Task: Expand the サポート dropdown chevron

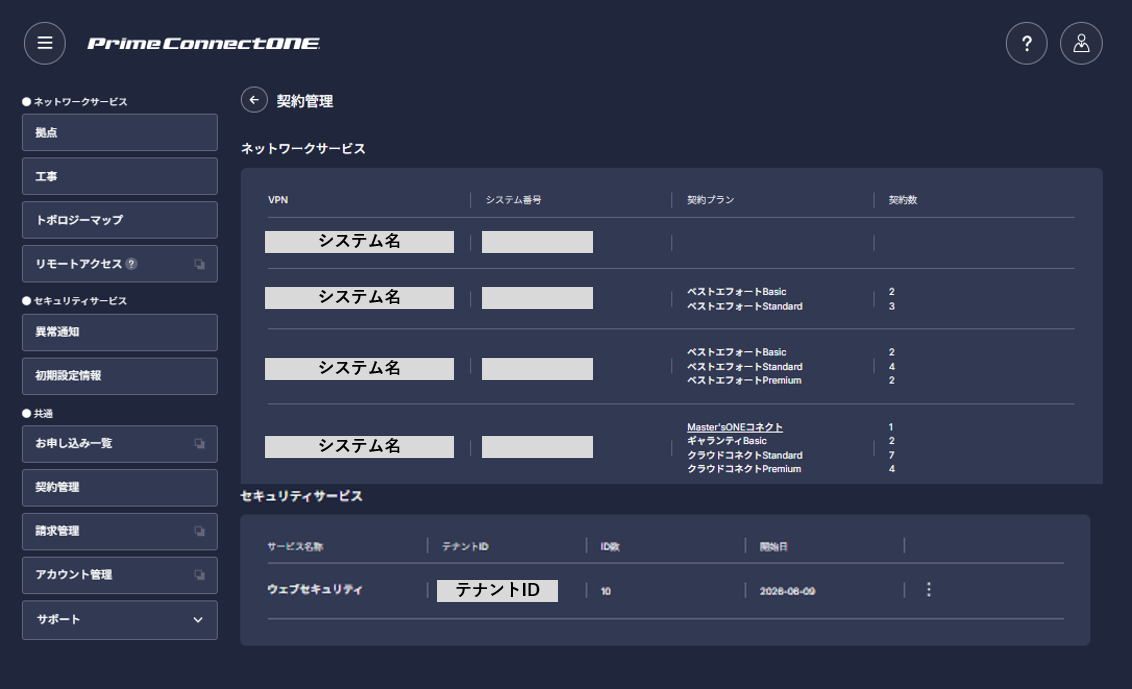Action: [x=198, y=620]
